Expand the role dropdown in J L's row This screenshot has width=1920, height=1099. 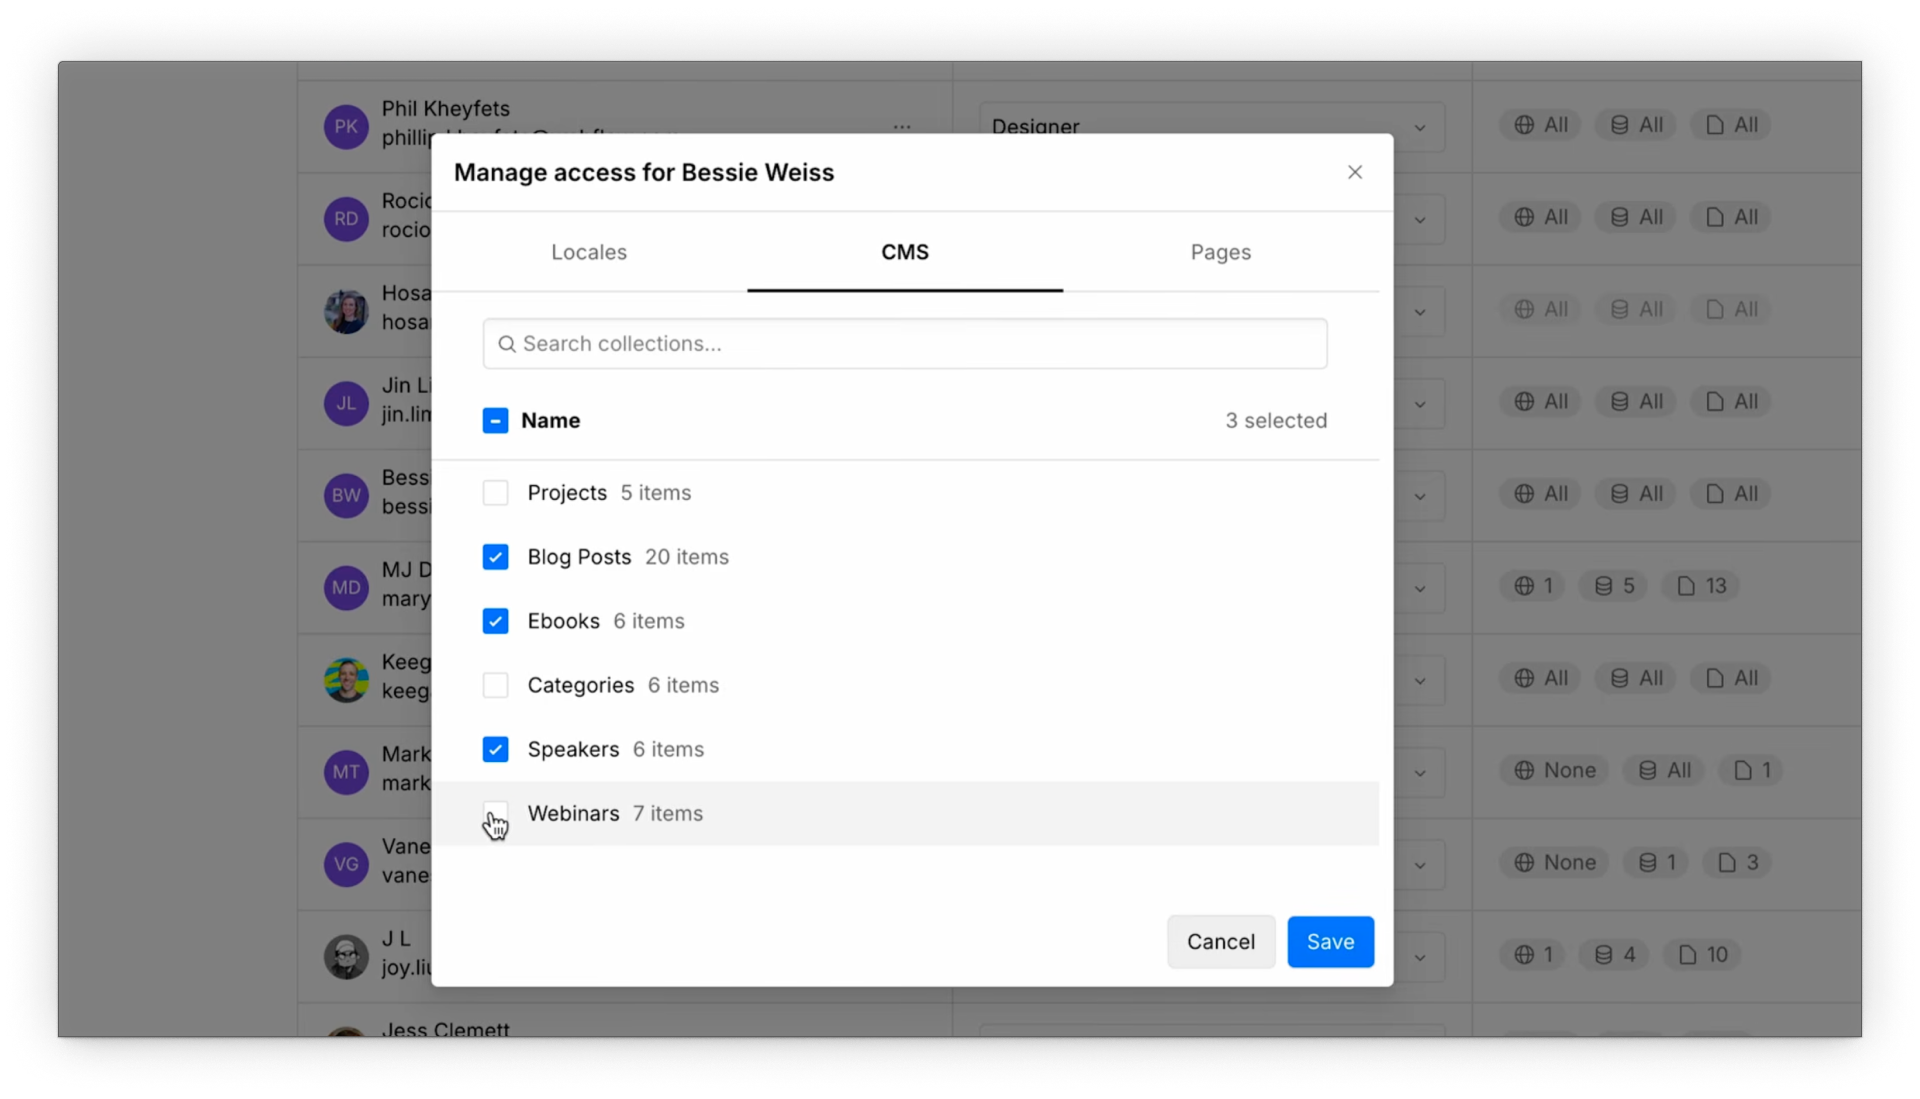point(1419,957)
